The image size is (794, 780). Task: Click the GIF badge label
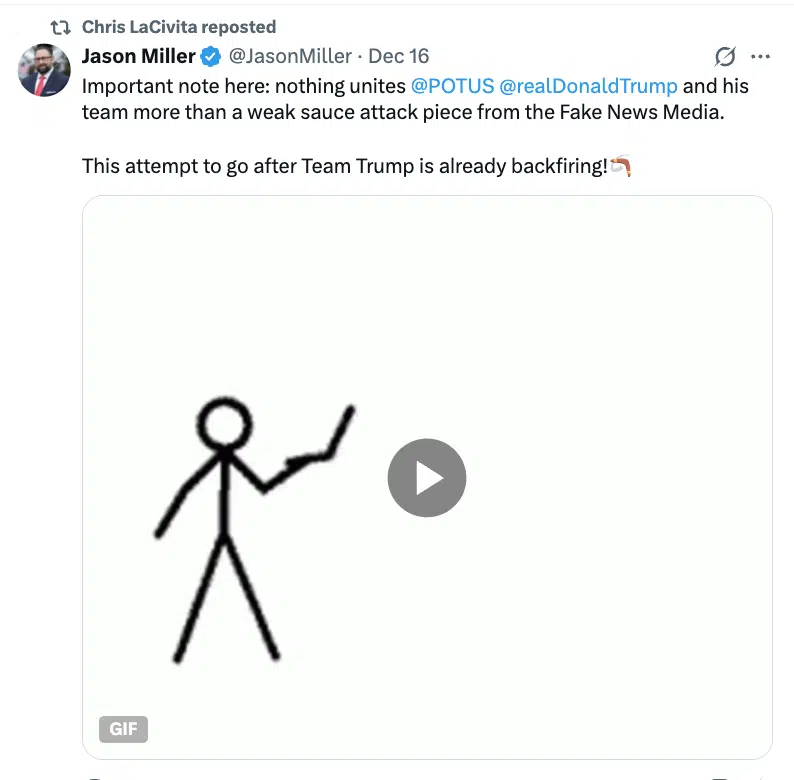click(123, 729)
